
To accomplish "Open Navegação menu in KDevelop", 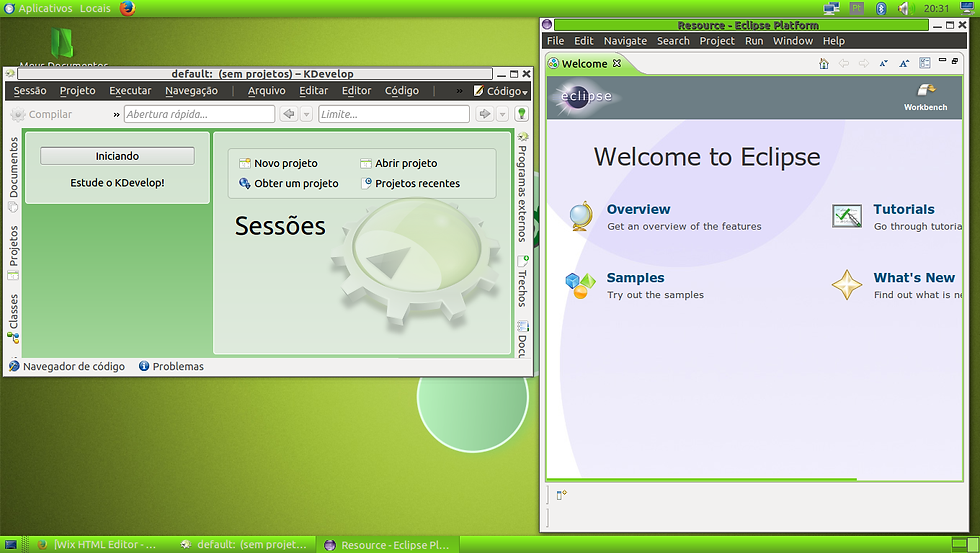I will pyautogui.click(x=191, y=91).
